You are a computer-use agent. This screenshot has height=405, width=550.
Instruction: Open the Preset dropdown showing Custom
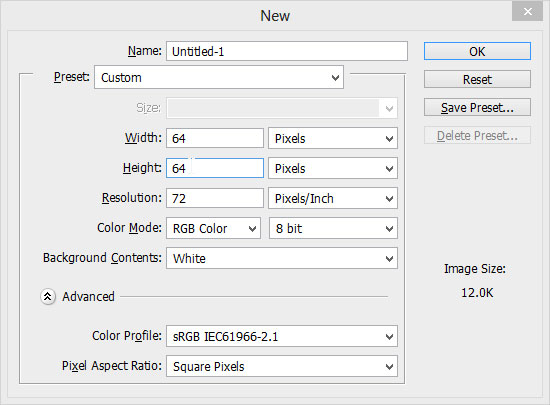point(219,77)
